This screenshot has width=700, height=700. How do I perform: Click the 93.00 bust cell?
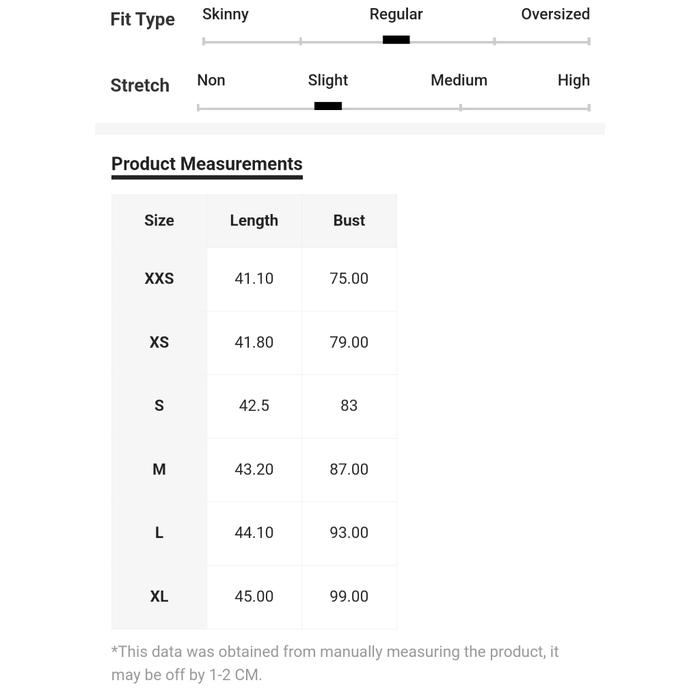coord(349,533)
